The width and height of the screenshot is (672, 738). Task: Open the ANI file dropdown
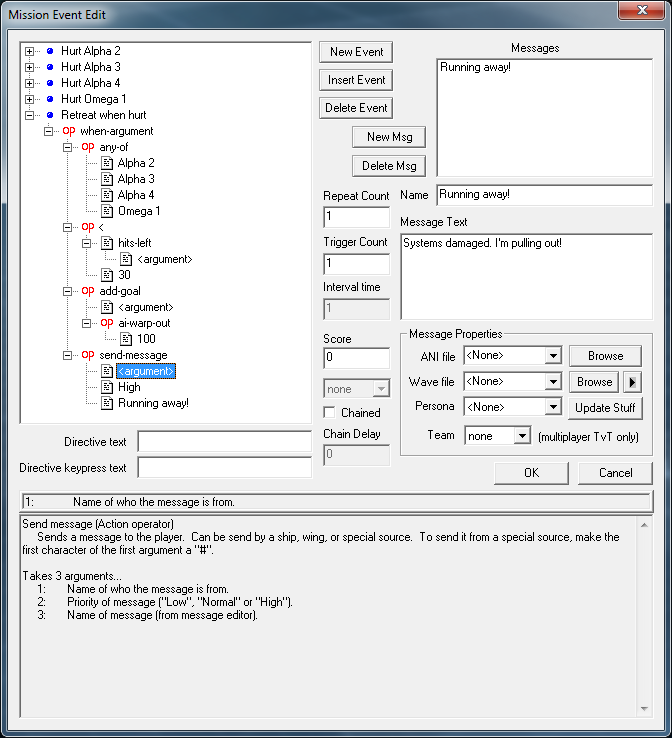tap(552, 355)
